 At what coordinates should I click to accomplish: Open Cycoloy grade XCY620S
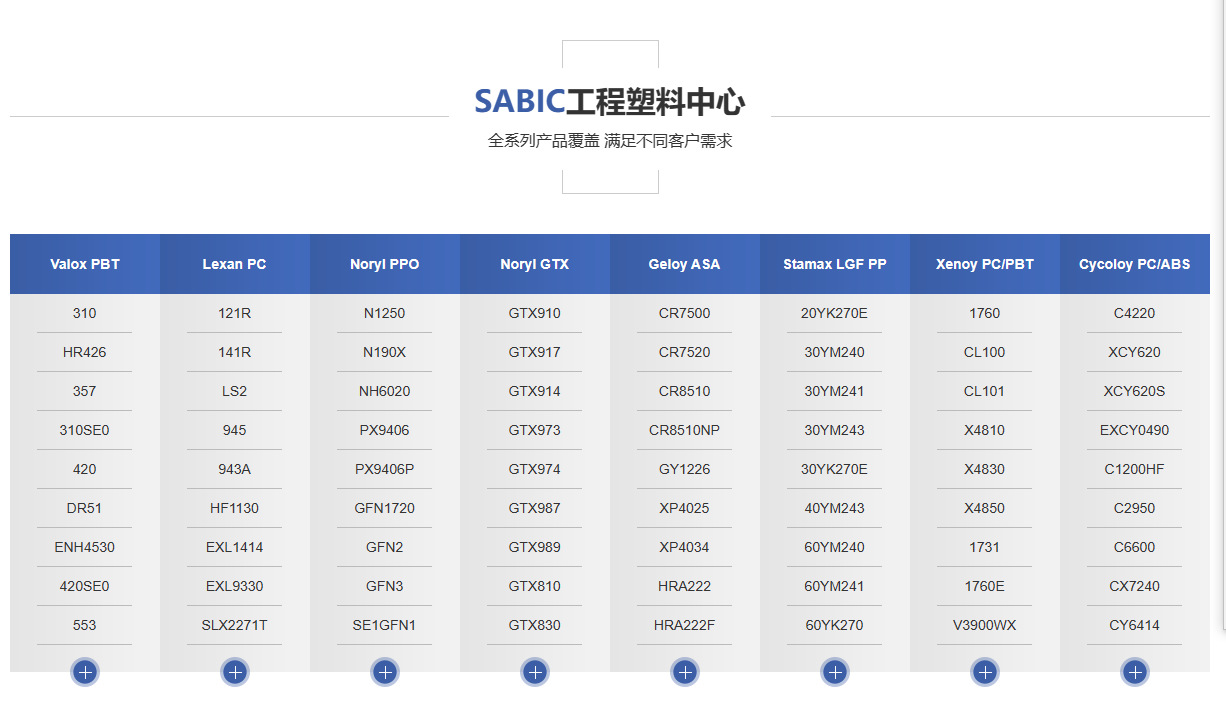tap(1135, 391)
